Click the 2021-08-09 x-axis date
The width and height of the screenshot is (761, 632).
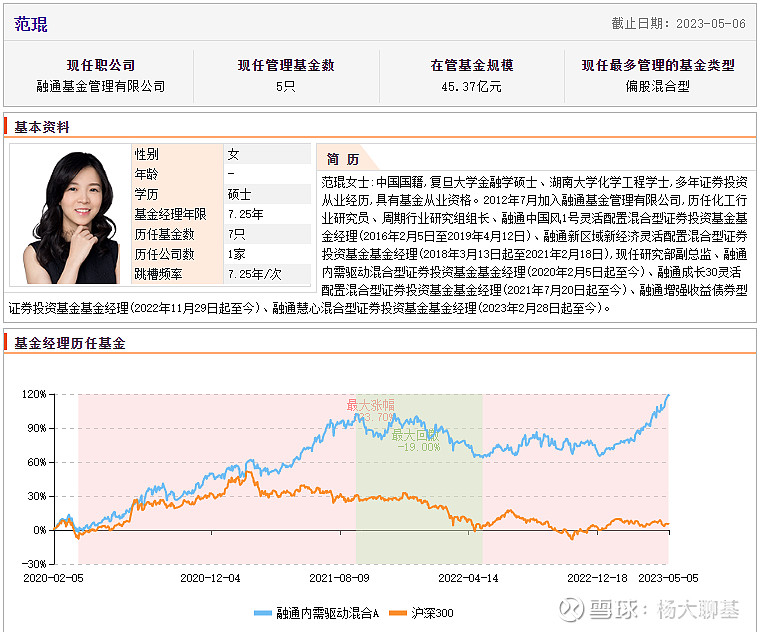339,578
